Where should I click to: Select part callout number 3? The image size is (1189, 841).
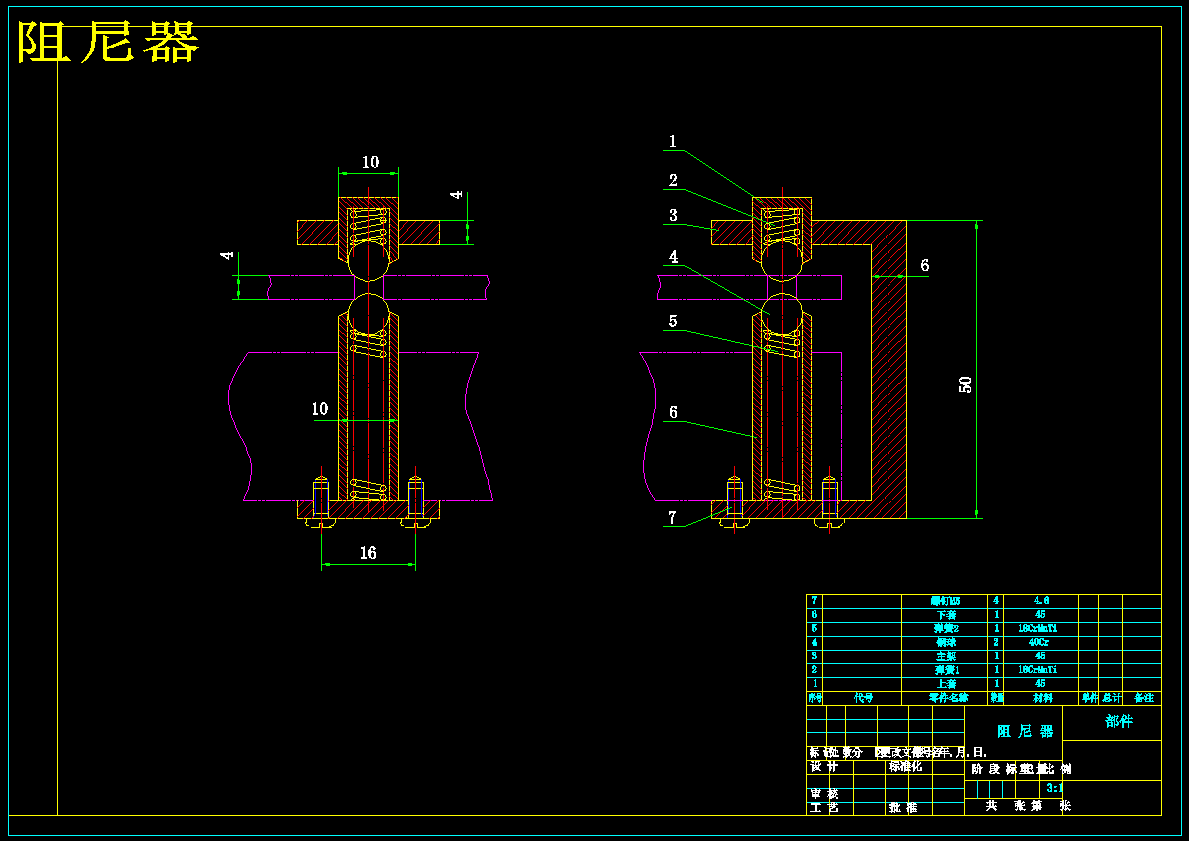click(673, 215)
